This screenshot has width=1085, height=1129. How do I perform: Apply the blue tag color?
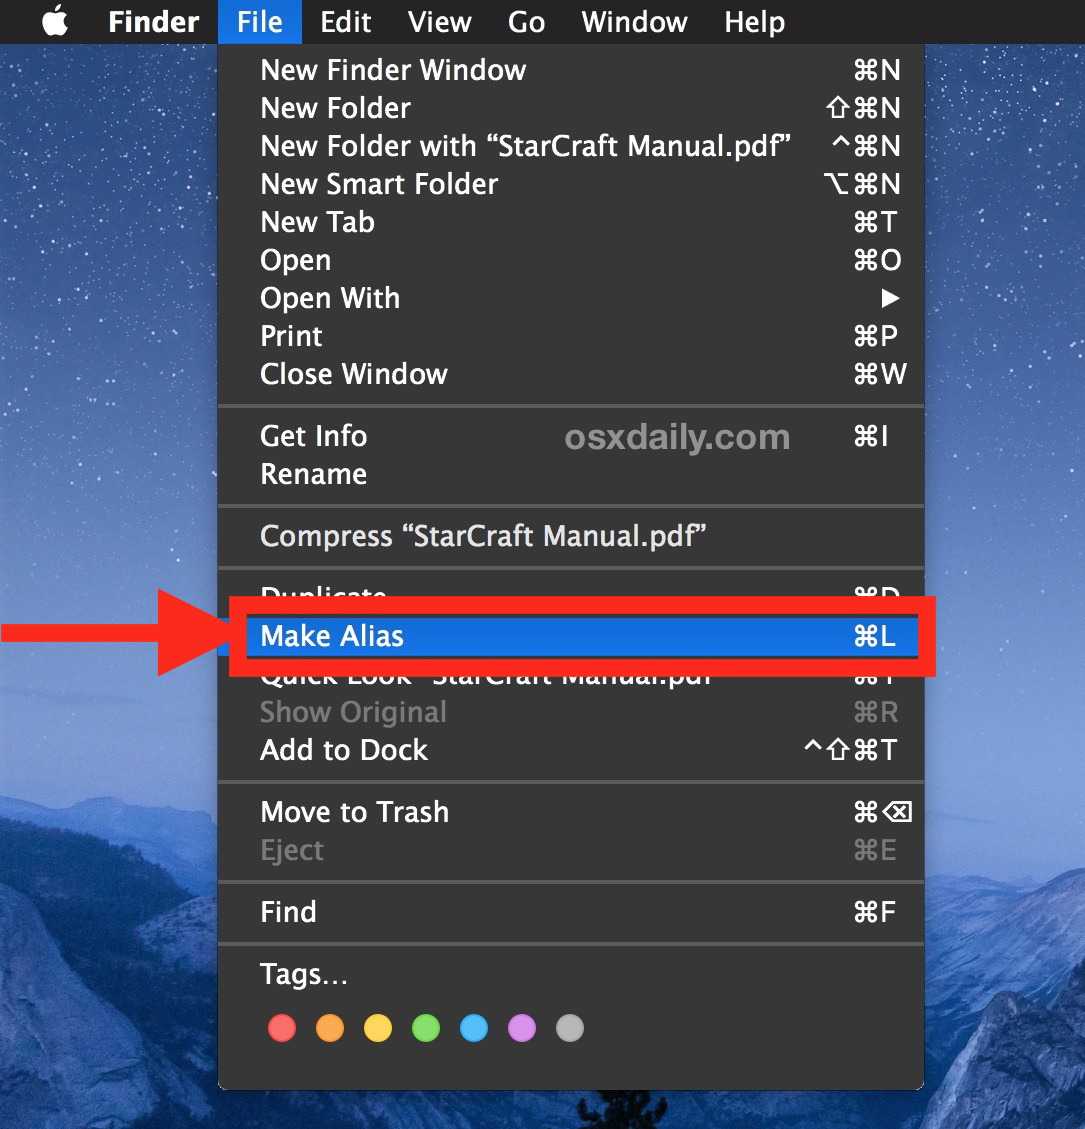tap(474, 1027)
